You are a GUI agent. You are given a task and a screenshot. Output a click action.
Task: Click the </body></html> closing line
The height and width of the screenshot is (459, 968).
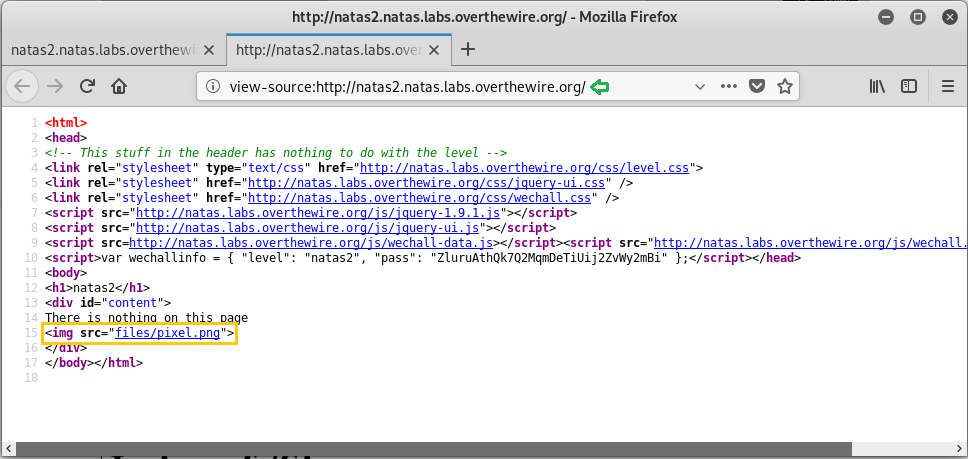94,363
